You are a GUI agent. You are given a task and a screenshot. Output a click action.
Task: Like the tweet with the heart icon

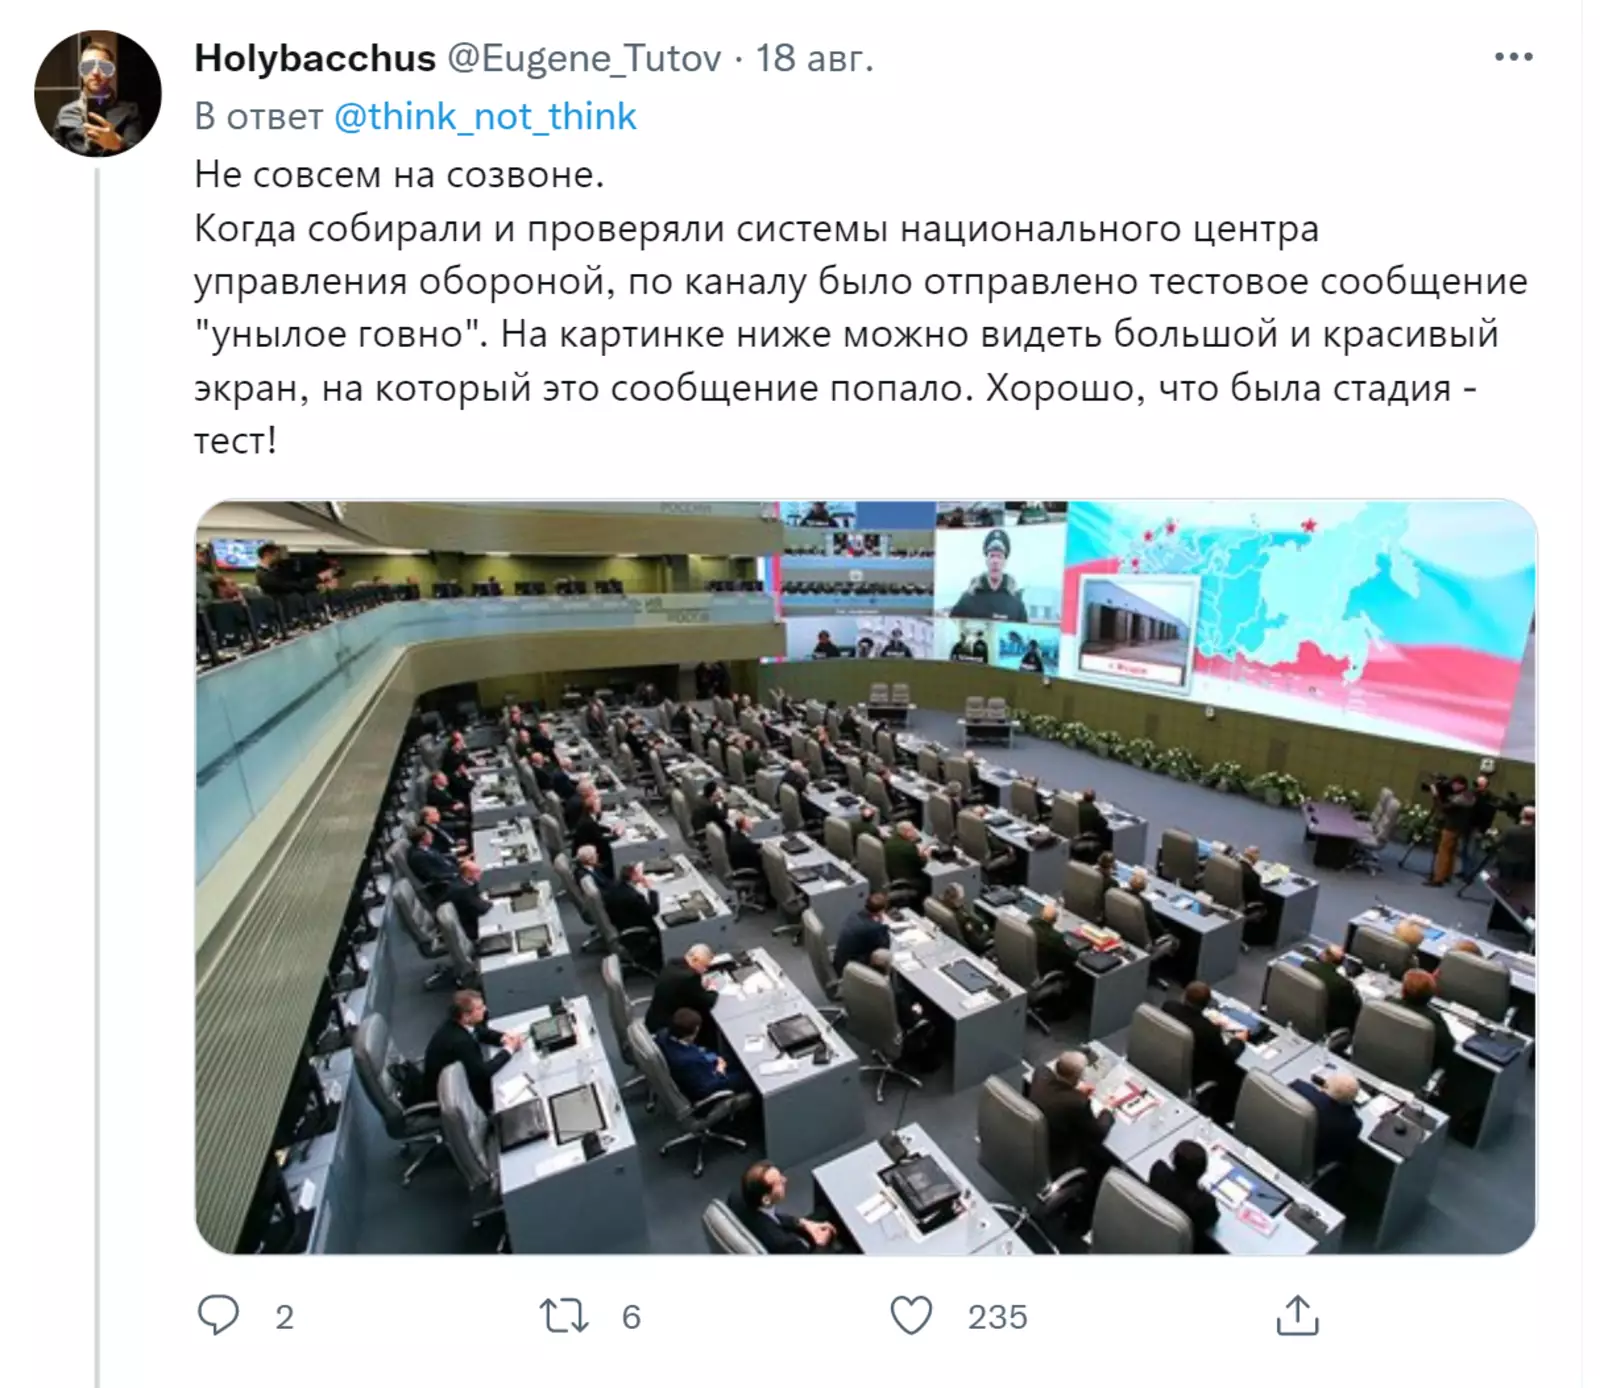[x=911, y=1316]
